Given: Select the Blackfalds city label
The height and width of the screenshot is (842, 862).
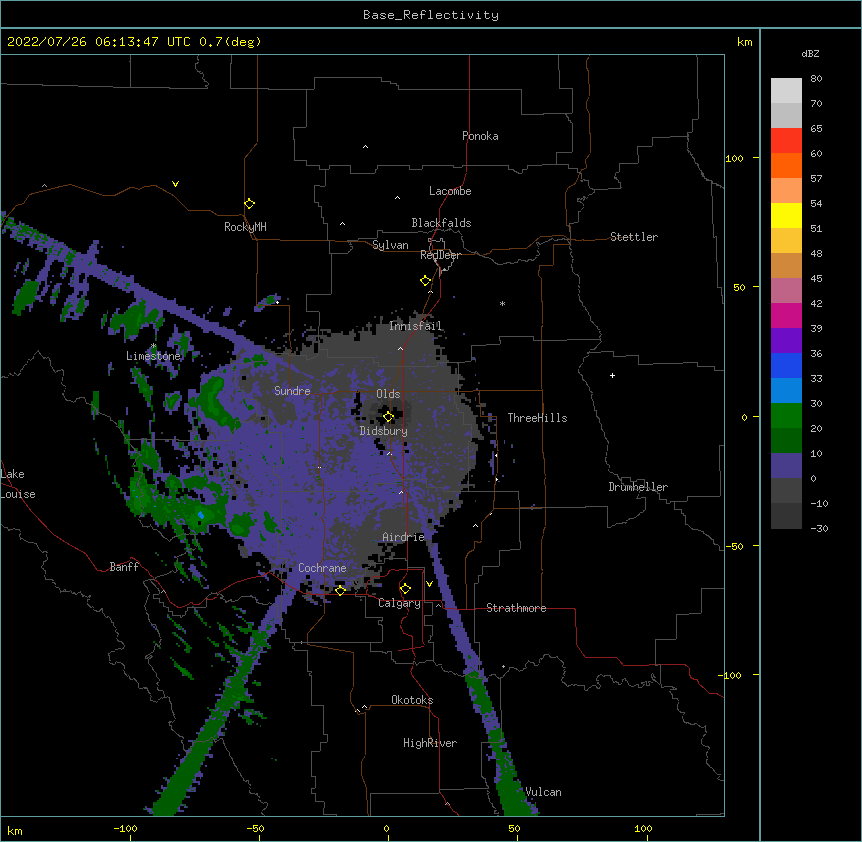Looking at the screenshot, I should pos(441,223).
